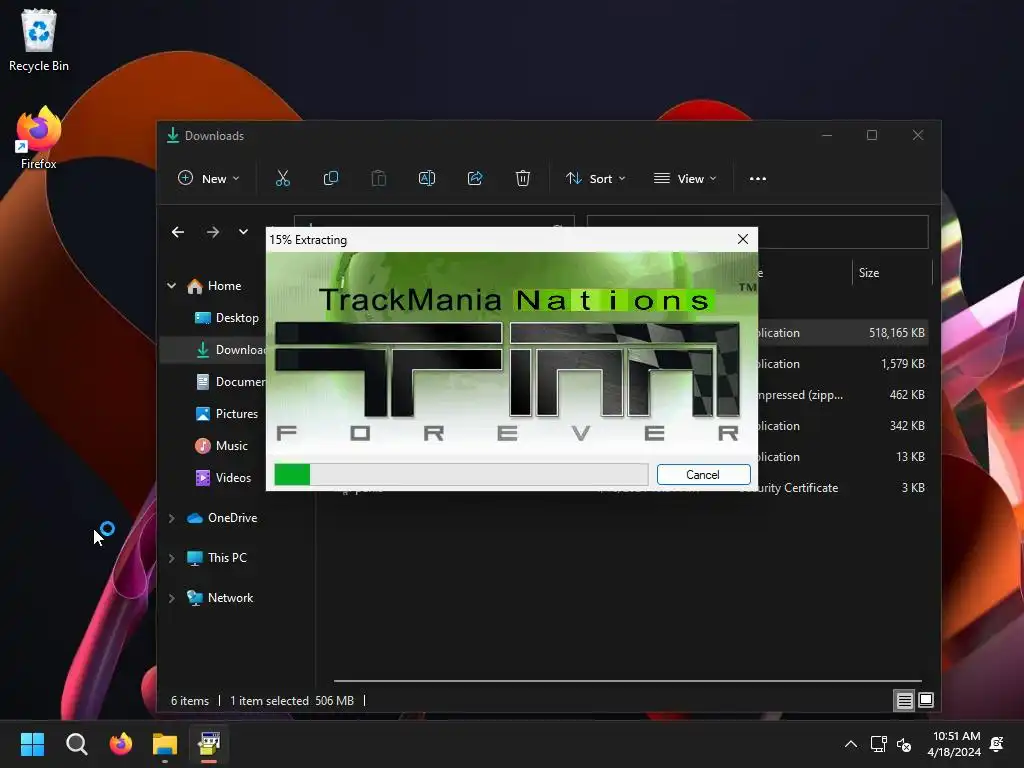
Task: Expand the OneDrive tree node
Action: [x=172, y=518]
